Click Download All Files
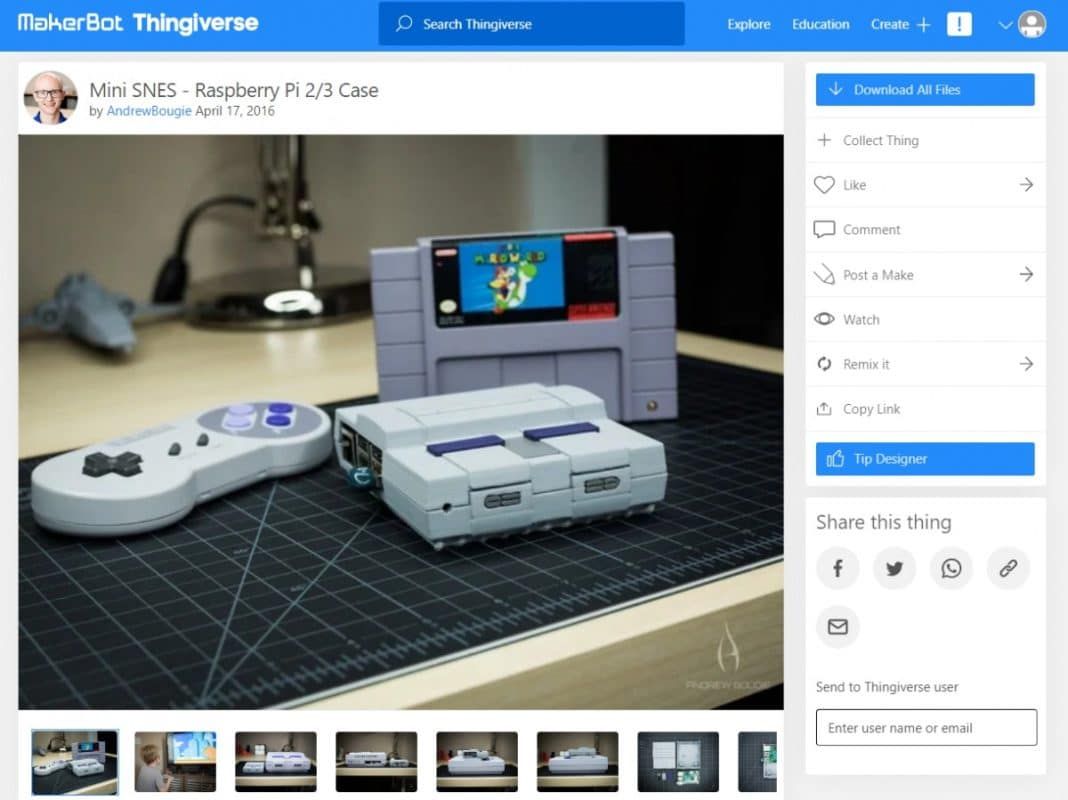The image size is (1068, 800). coord(923,89)
